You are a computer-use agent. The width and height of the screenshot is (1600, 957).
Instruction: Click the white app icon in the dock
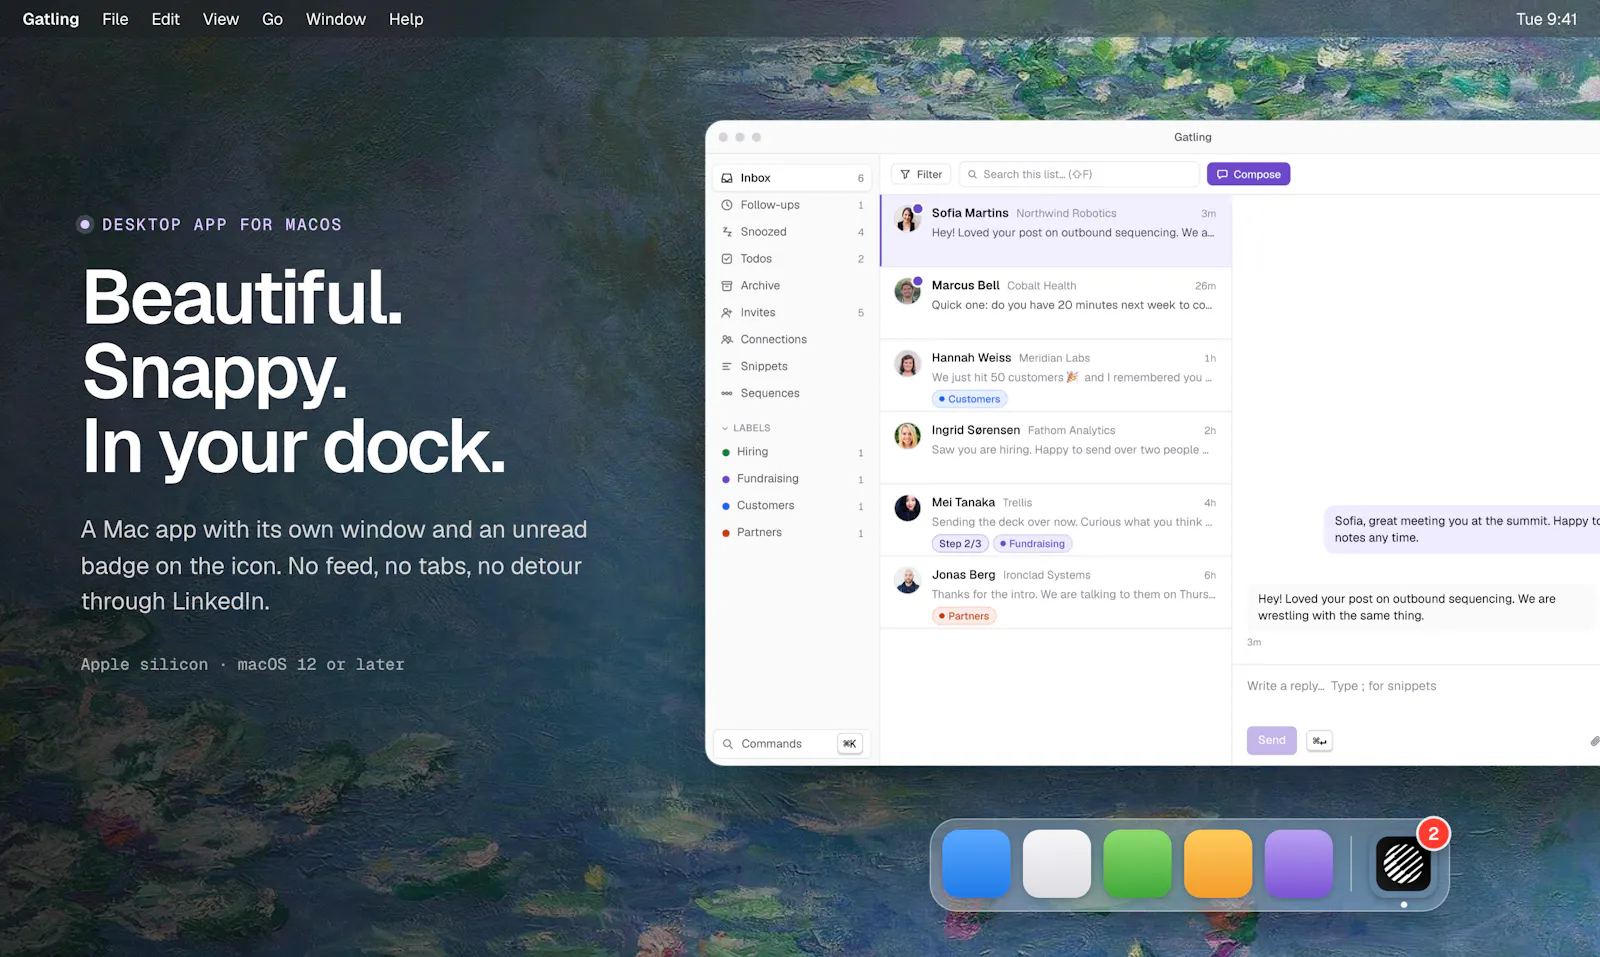[1057, 864]
